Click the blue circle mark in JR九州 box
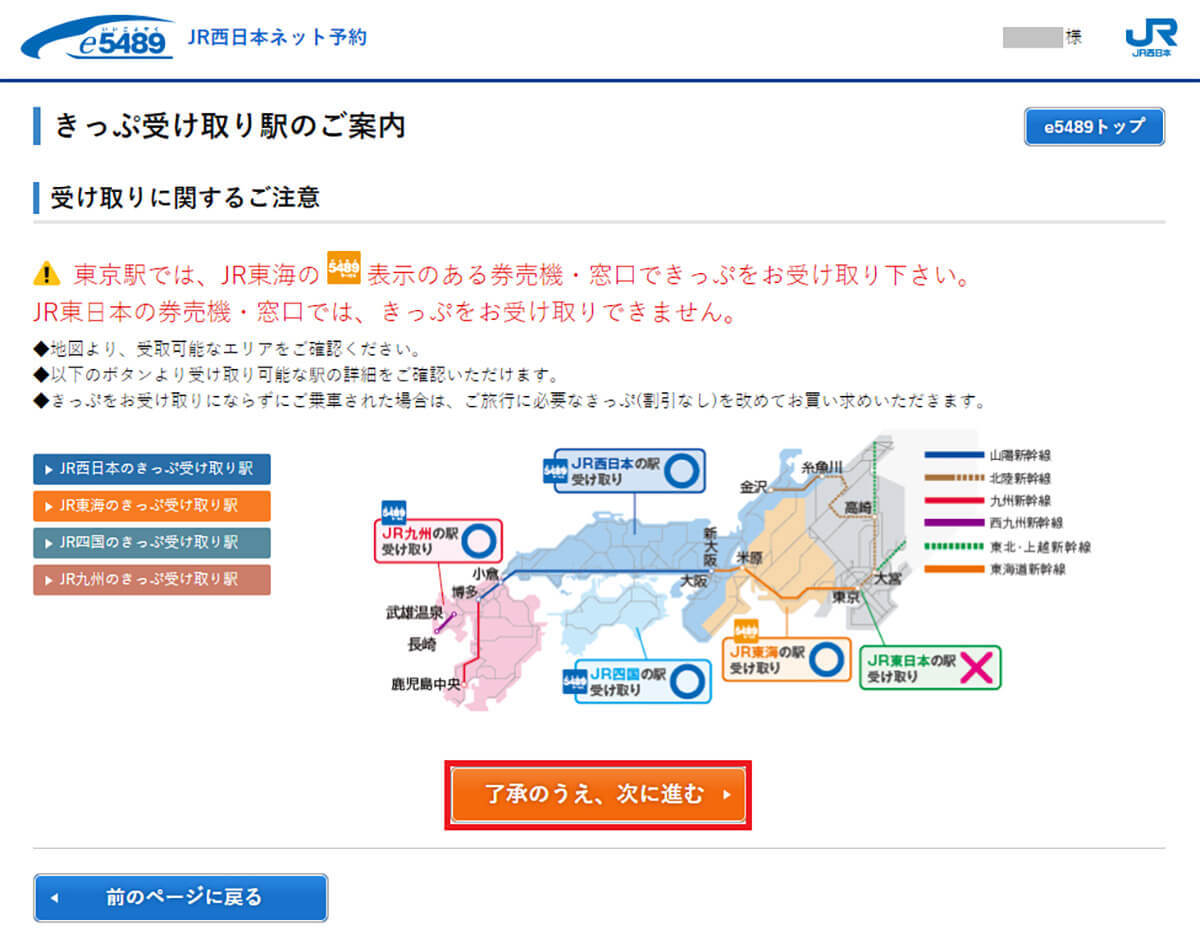This screenshot has width=1200, height=930. click(477, 541)
